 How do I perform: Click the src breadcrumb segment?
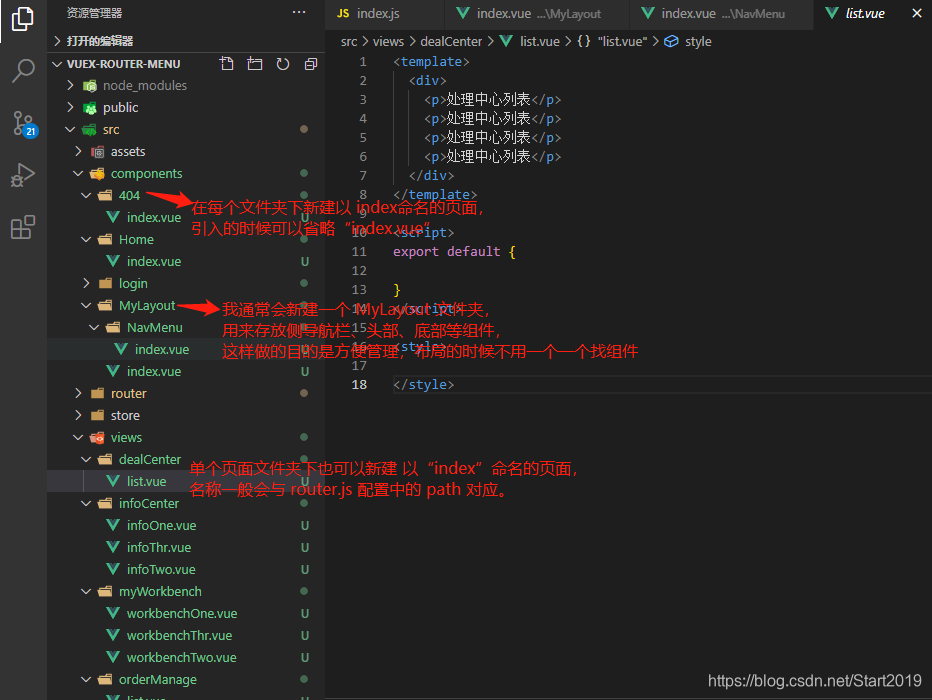coord(349,42)
